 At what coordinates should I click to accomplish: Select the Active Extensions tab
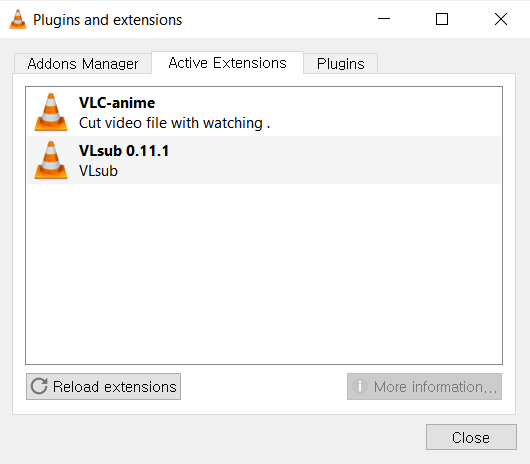pyautogui.click(x=227, y=63)
